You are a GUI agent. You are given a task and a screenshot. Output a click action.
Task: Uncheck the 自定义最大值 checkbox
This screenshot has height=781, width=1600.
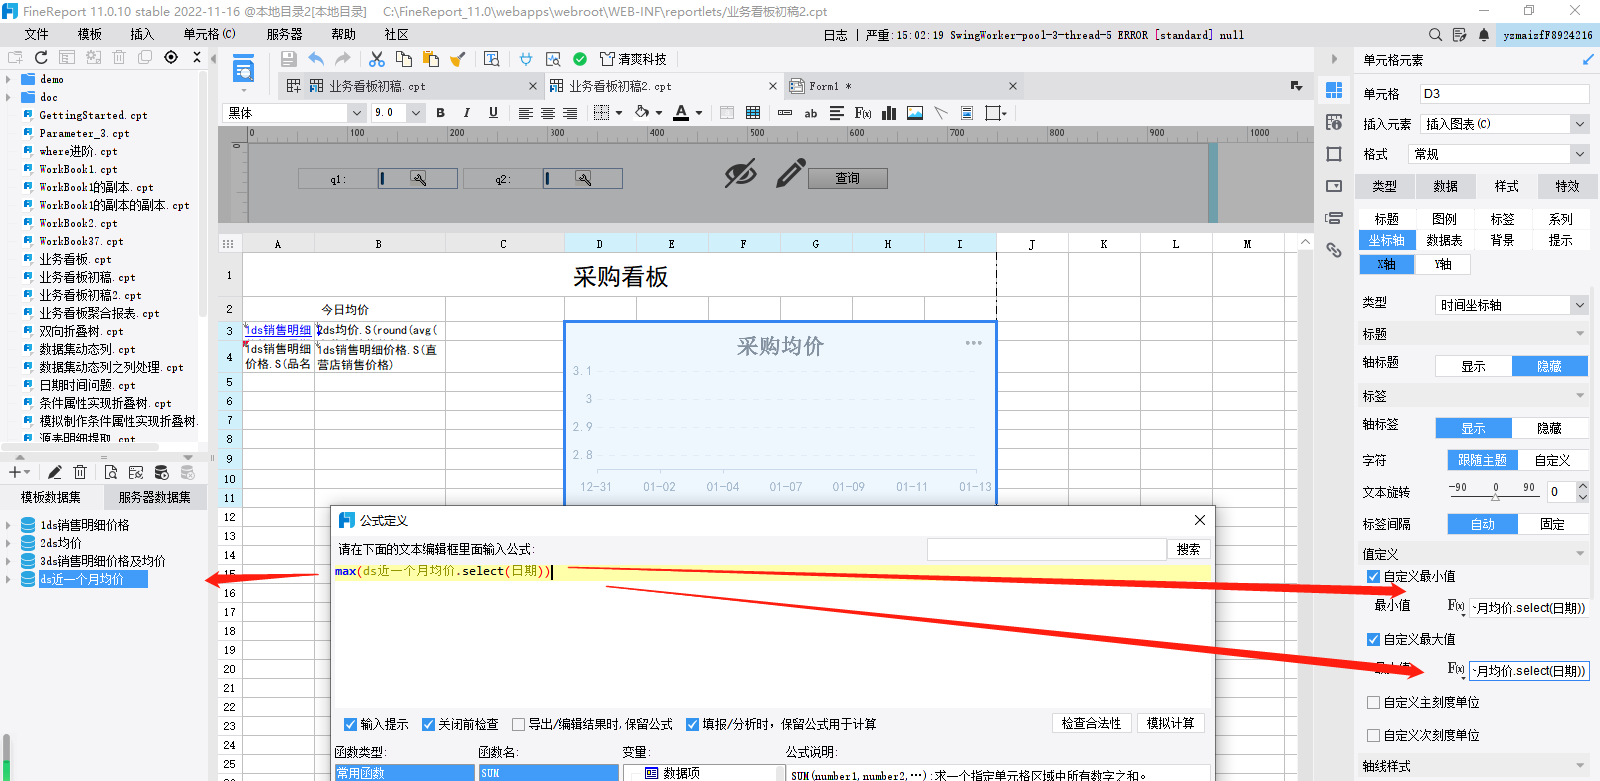coord(1373,639)
